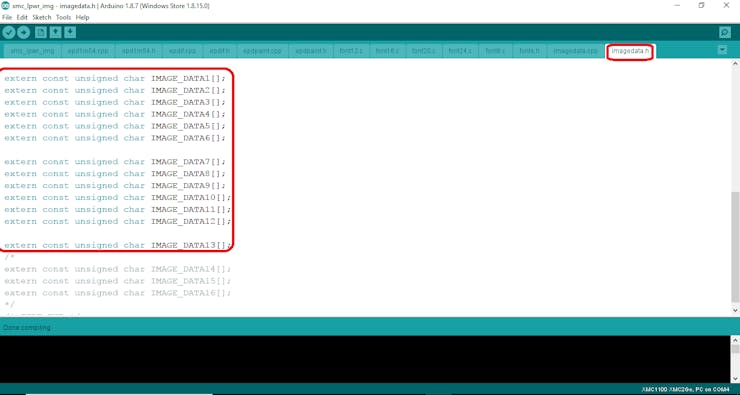Screen dimensions: 740x395
Task: Switch to the fonts.h tab
Action: click(x=529, y=50)
